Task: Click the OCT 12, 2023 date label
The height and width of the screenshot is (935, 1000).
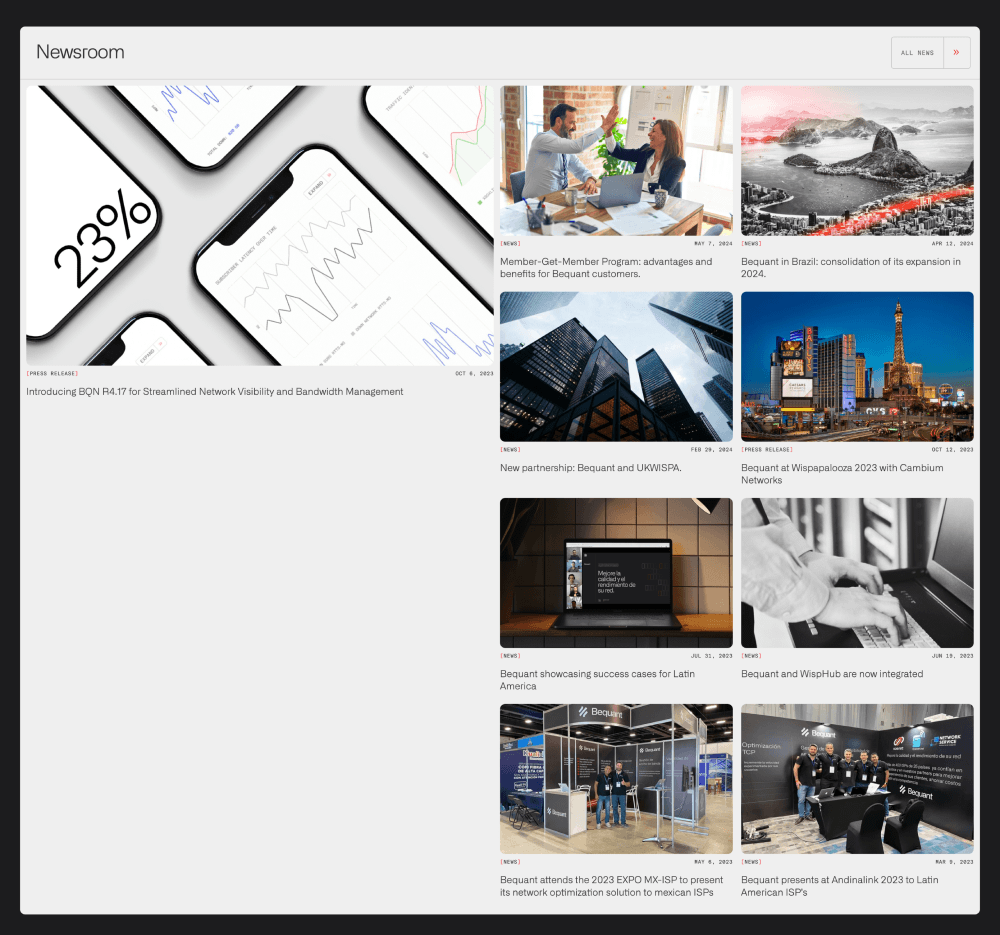Action: click(x=952, y=450)
